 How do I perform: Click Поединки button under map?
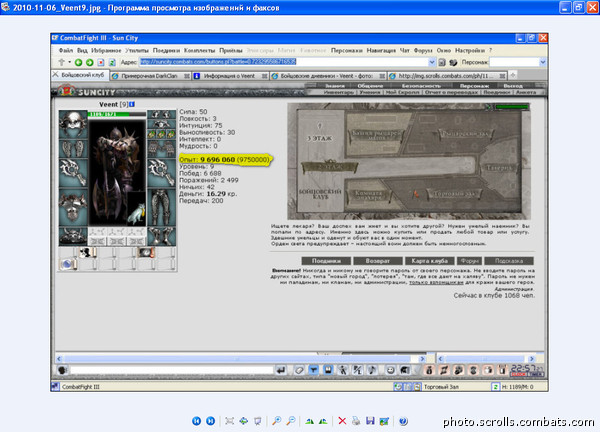326,261
